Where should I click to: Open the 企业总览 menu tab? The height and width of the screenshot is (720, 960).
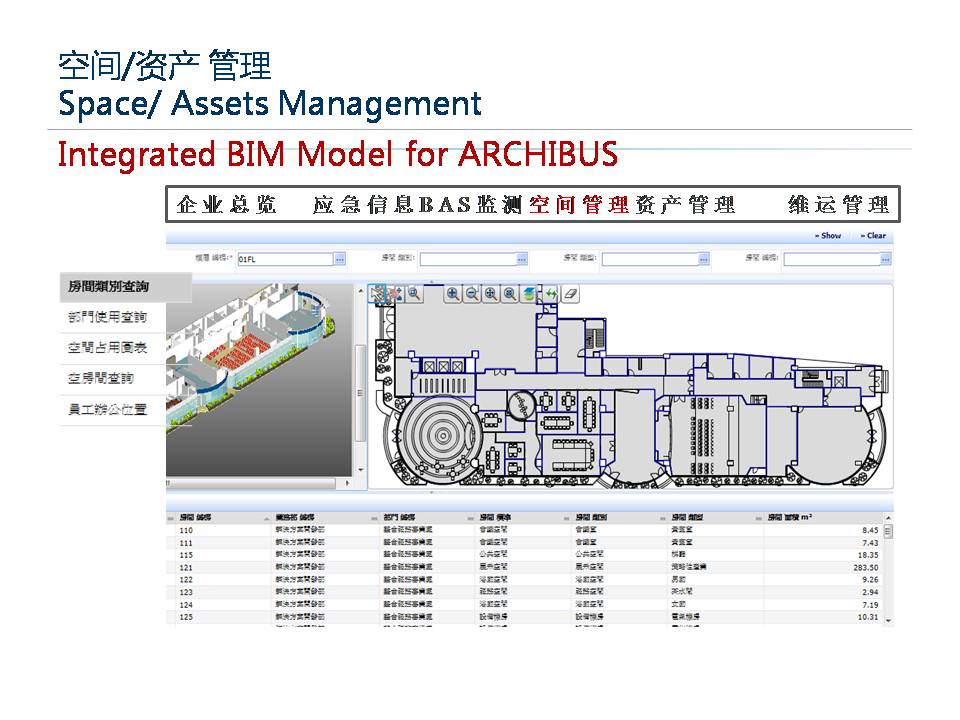(x=227, y=204)
